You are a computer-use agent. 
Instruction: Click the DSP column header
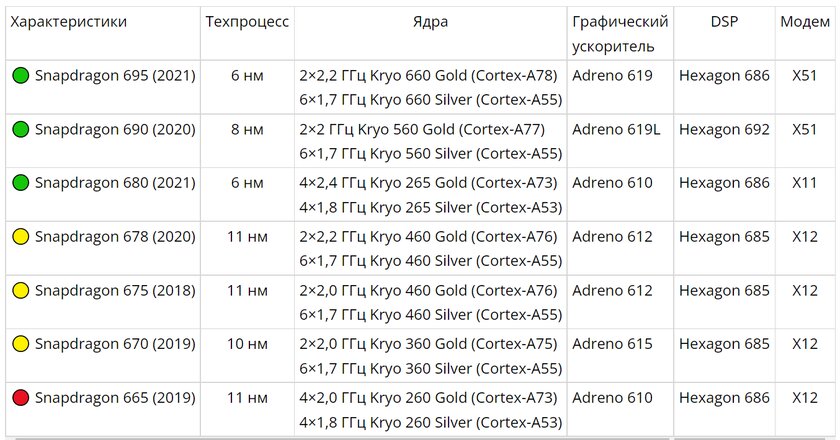click(x=724, y=22)
